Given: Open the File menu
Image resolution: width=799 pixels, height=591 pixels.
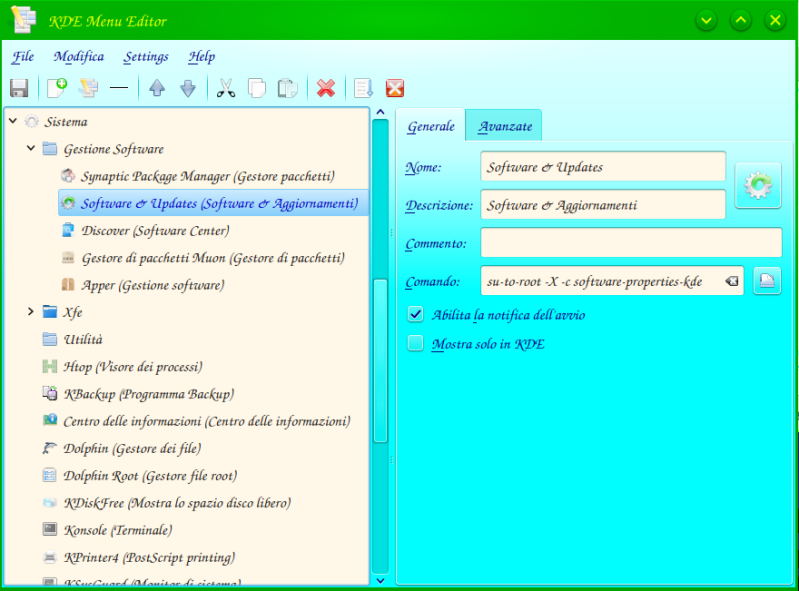Looking at the screenshot, I should 23,57.
